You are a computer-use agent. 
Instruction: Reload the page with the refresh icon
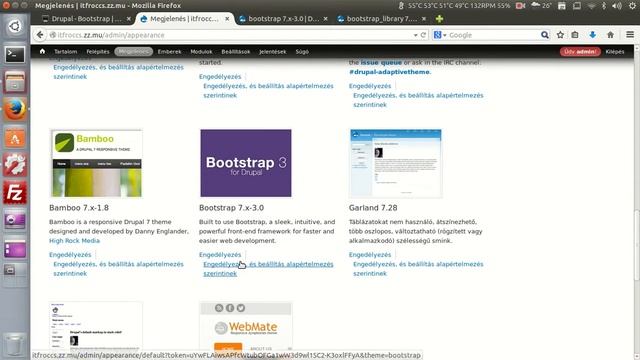(x=423, y=35)
